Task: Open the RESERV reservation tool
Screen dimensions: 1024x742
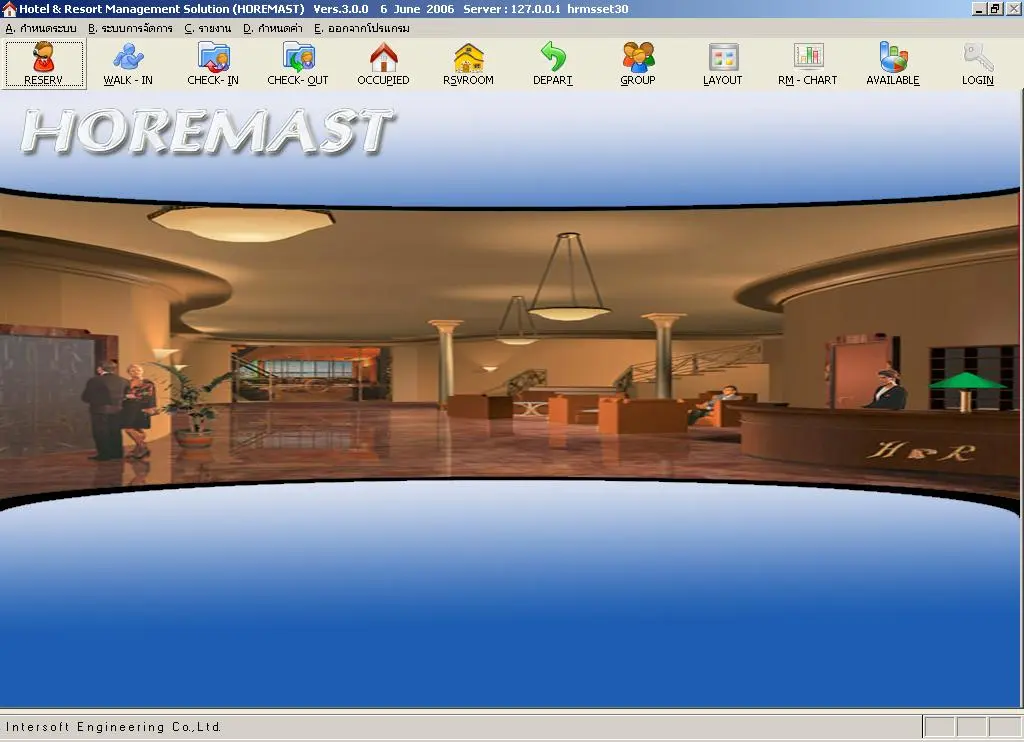Action: [43, 63]
